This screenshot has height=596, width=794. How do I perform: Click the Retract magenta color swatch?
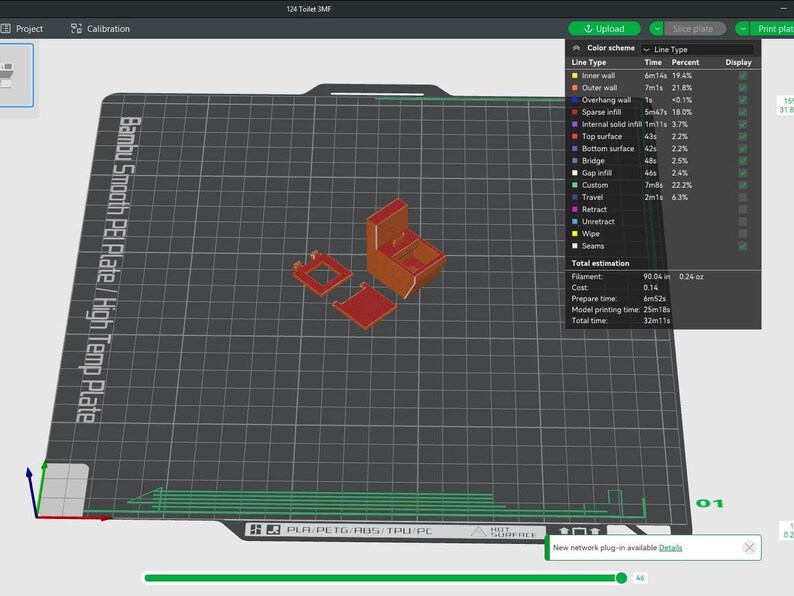point(575,209)
